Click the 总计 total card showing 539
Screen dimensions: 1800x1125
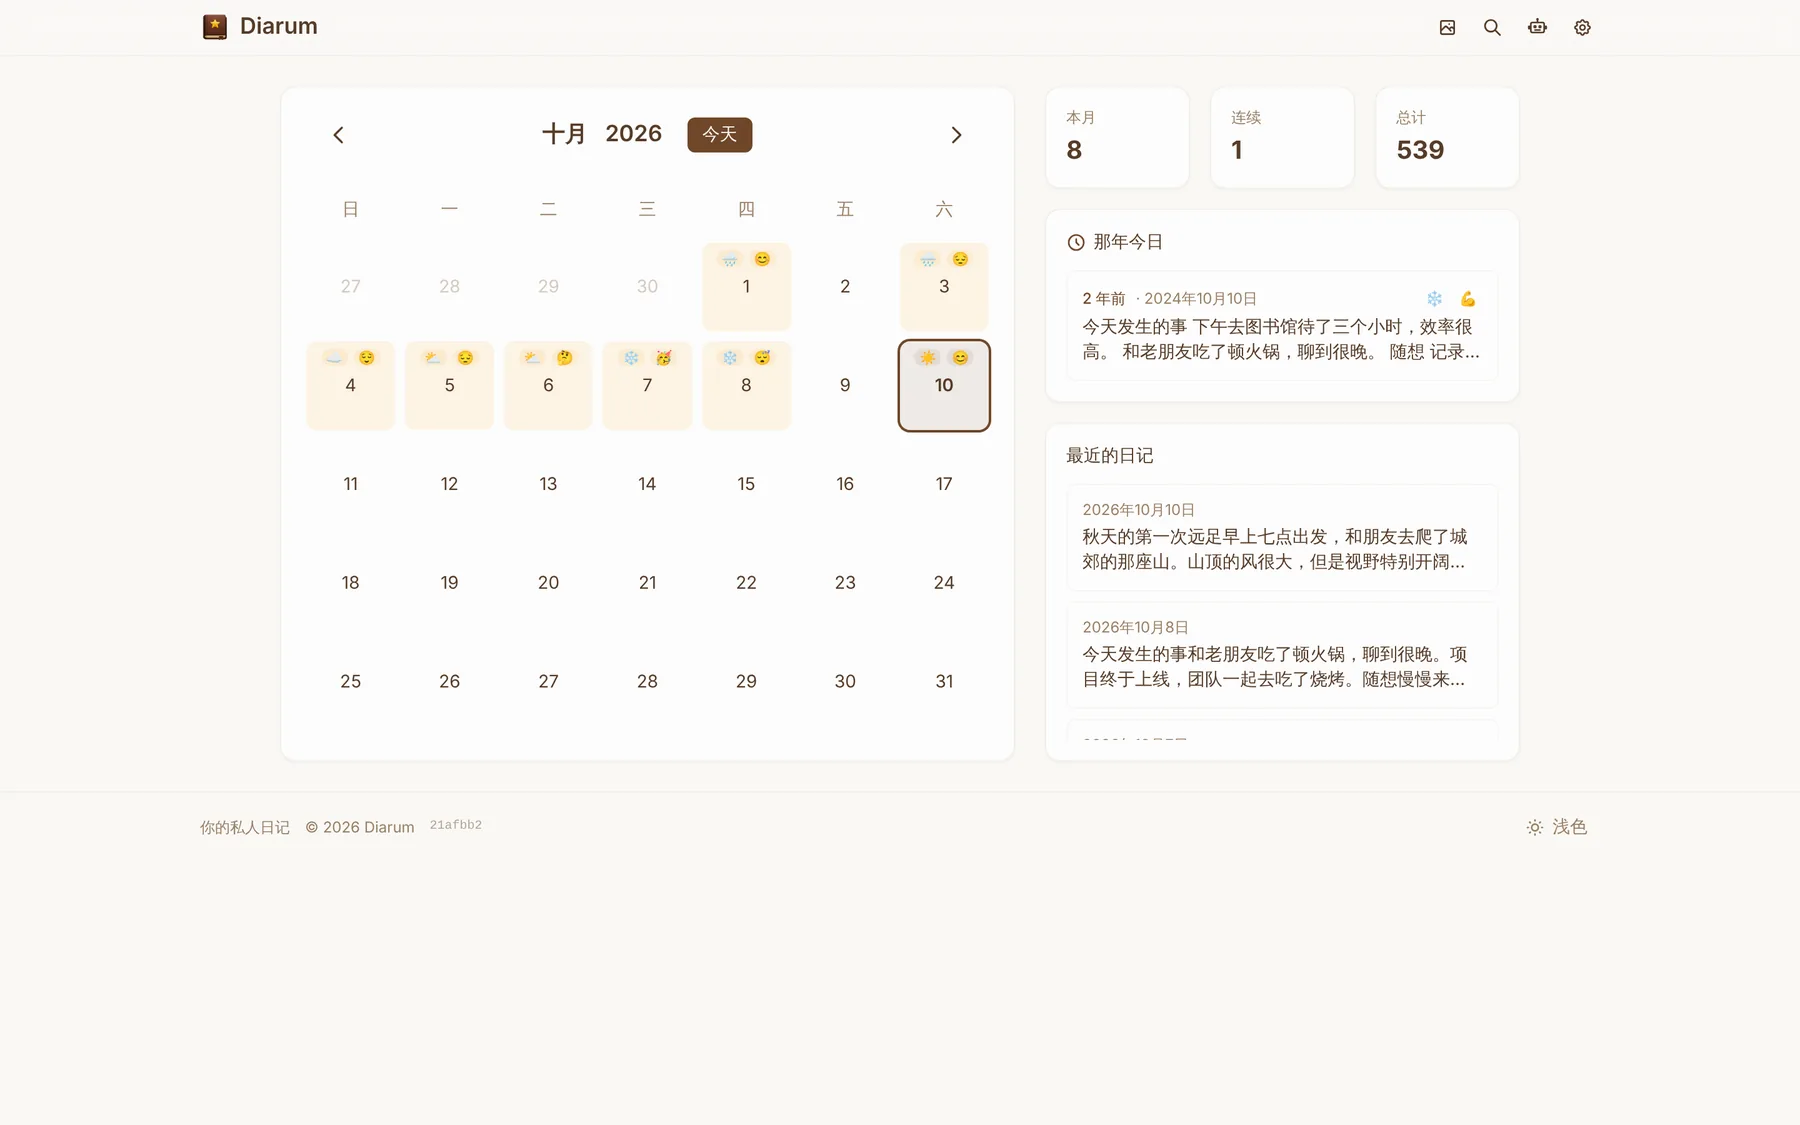(x=1447, y=137)
